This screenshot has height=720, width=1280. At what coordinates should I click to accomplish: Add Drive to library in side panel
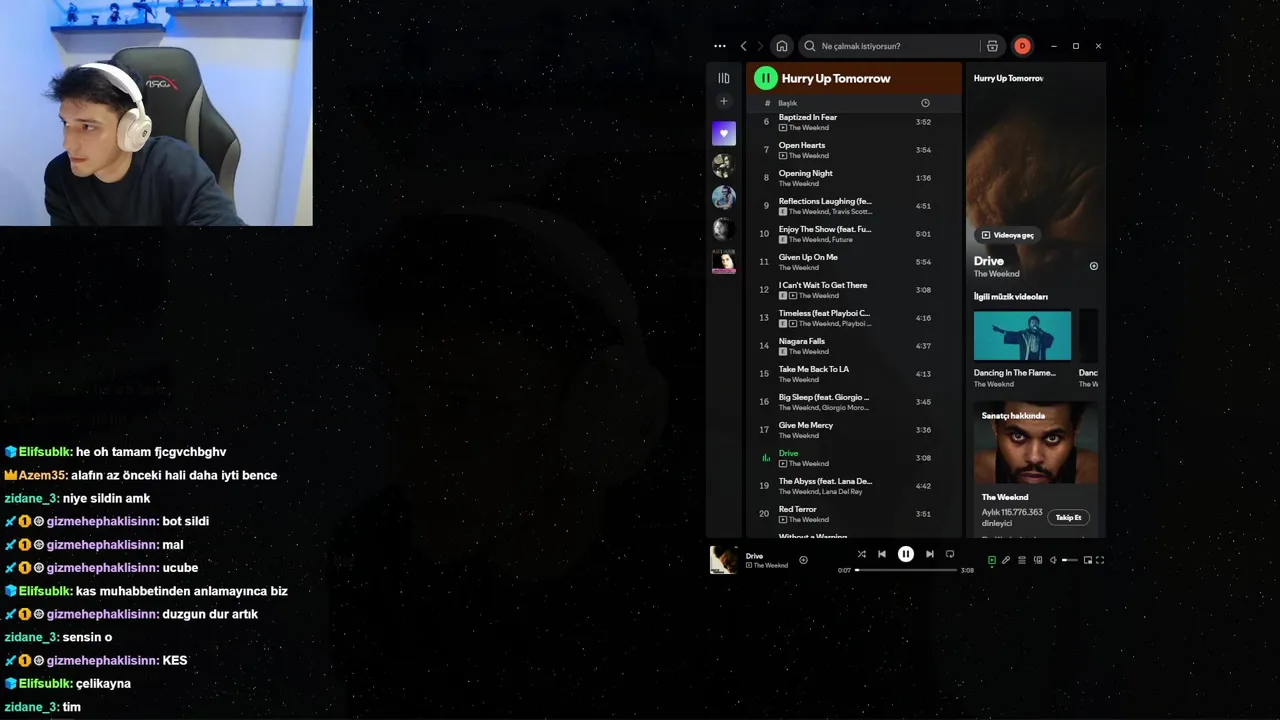(1093, 266)
